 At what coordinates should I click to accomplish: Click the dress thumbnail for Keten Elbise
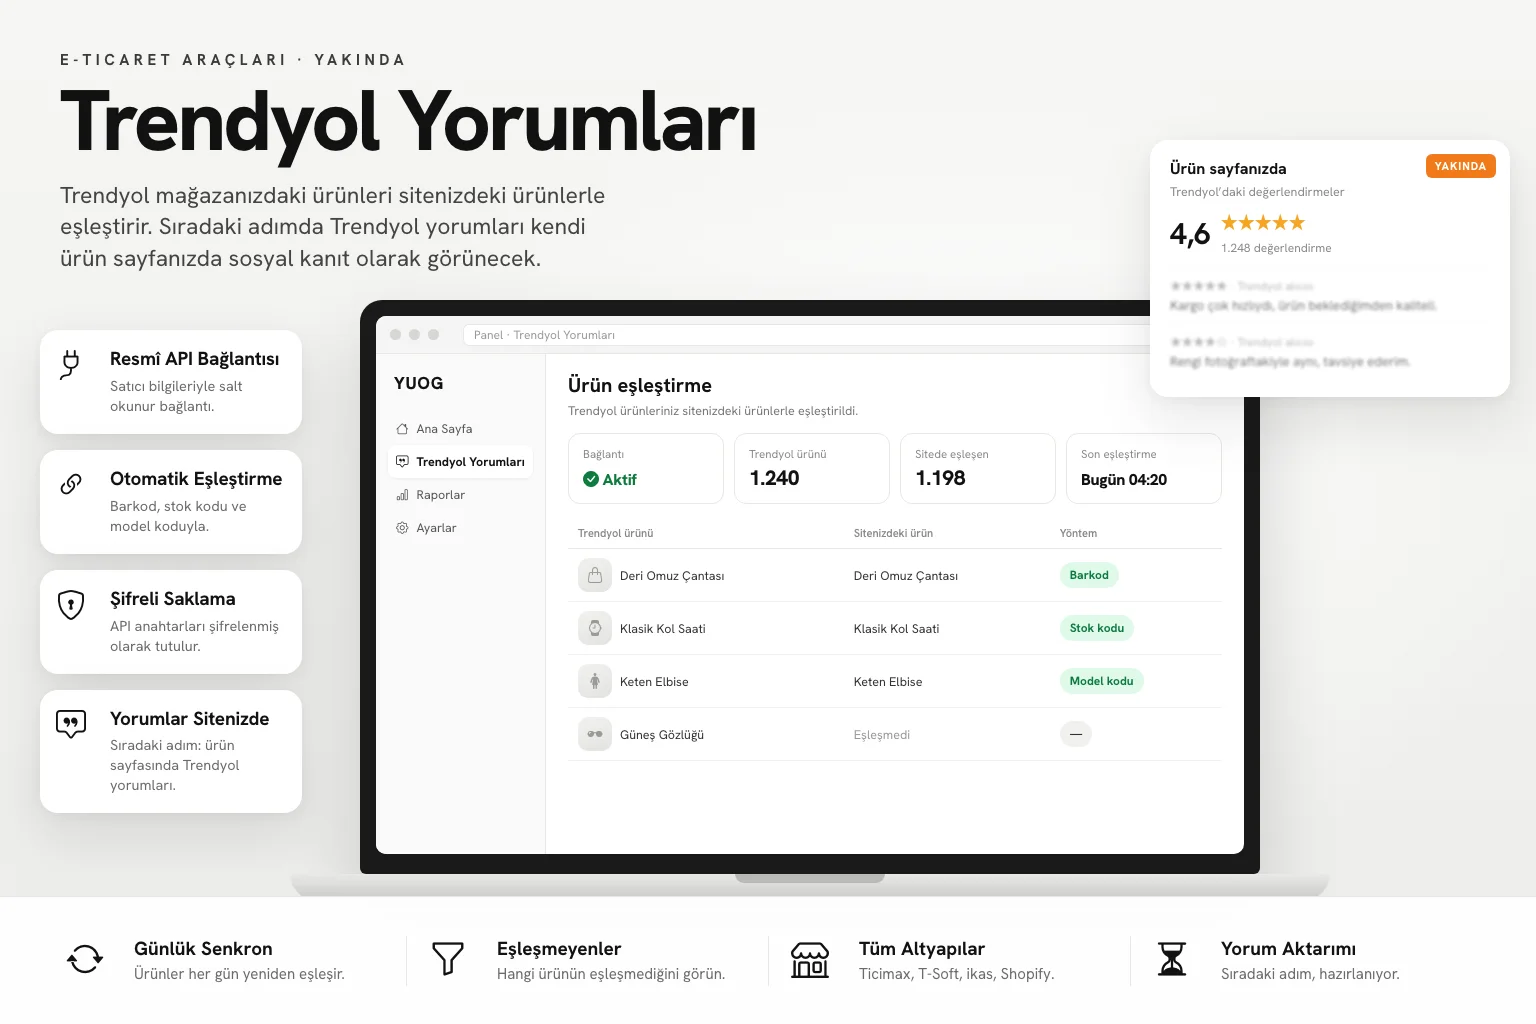point(595,681)
